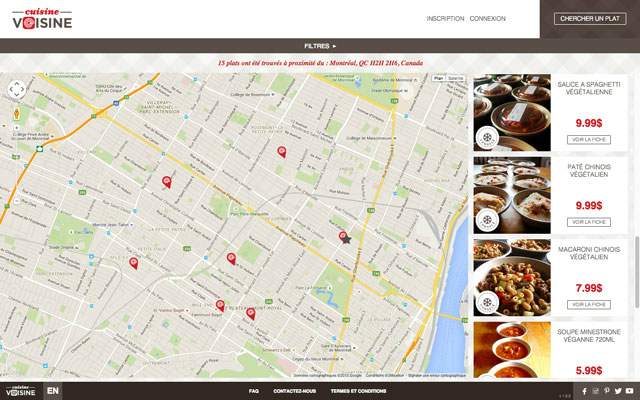Click the Parc La Fontaine map label
640x400 pixels.
coord(313,288)
